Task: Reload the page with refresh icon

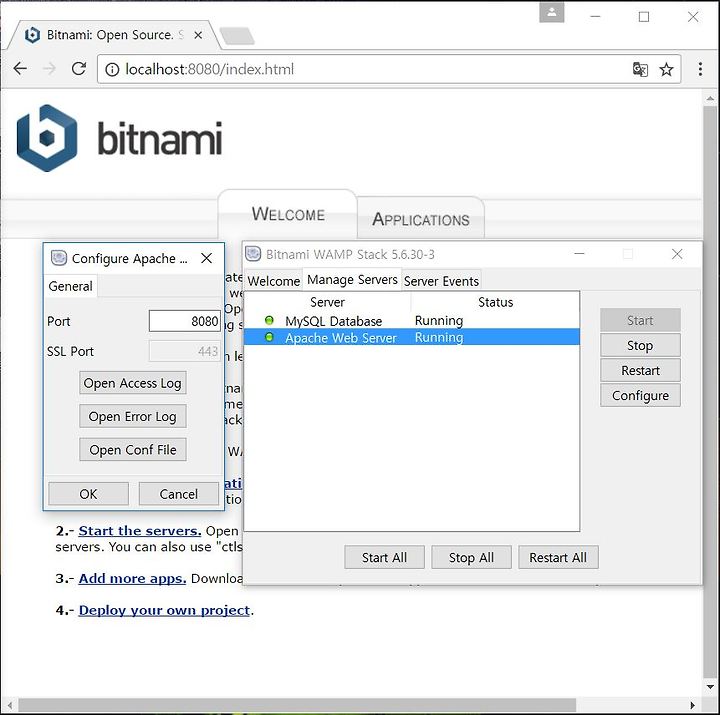Action: (x=79, y=69)
